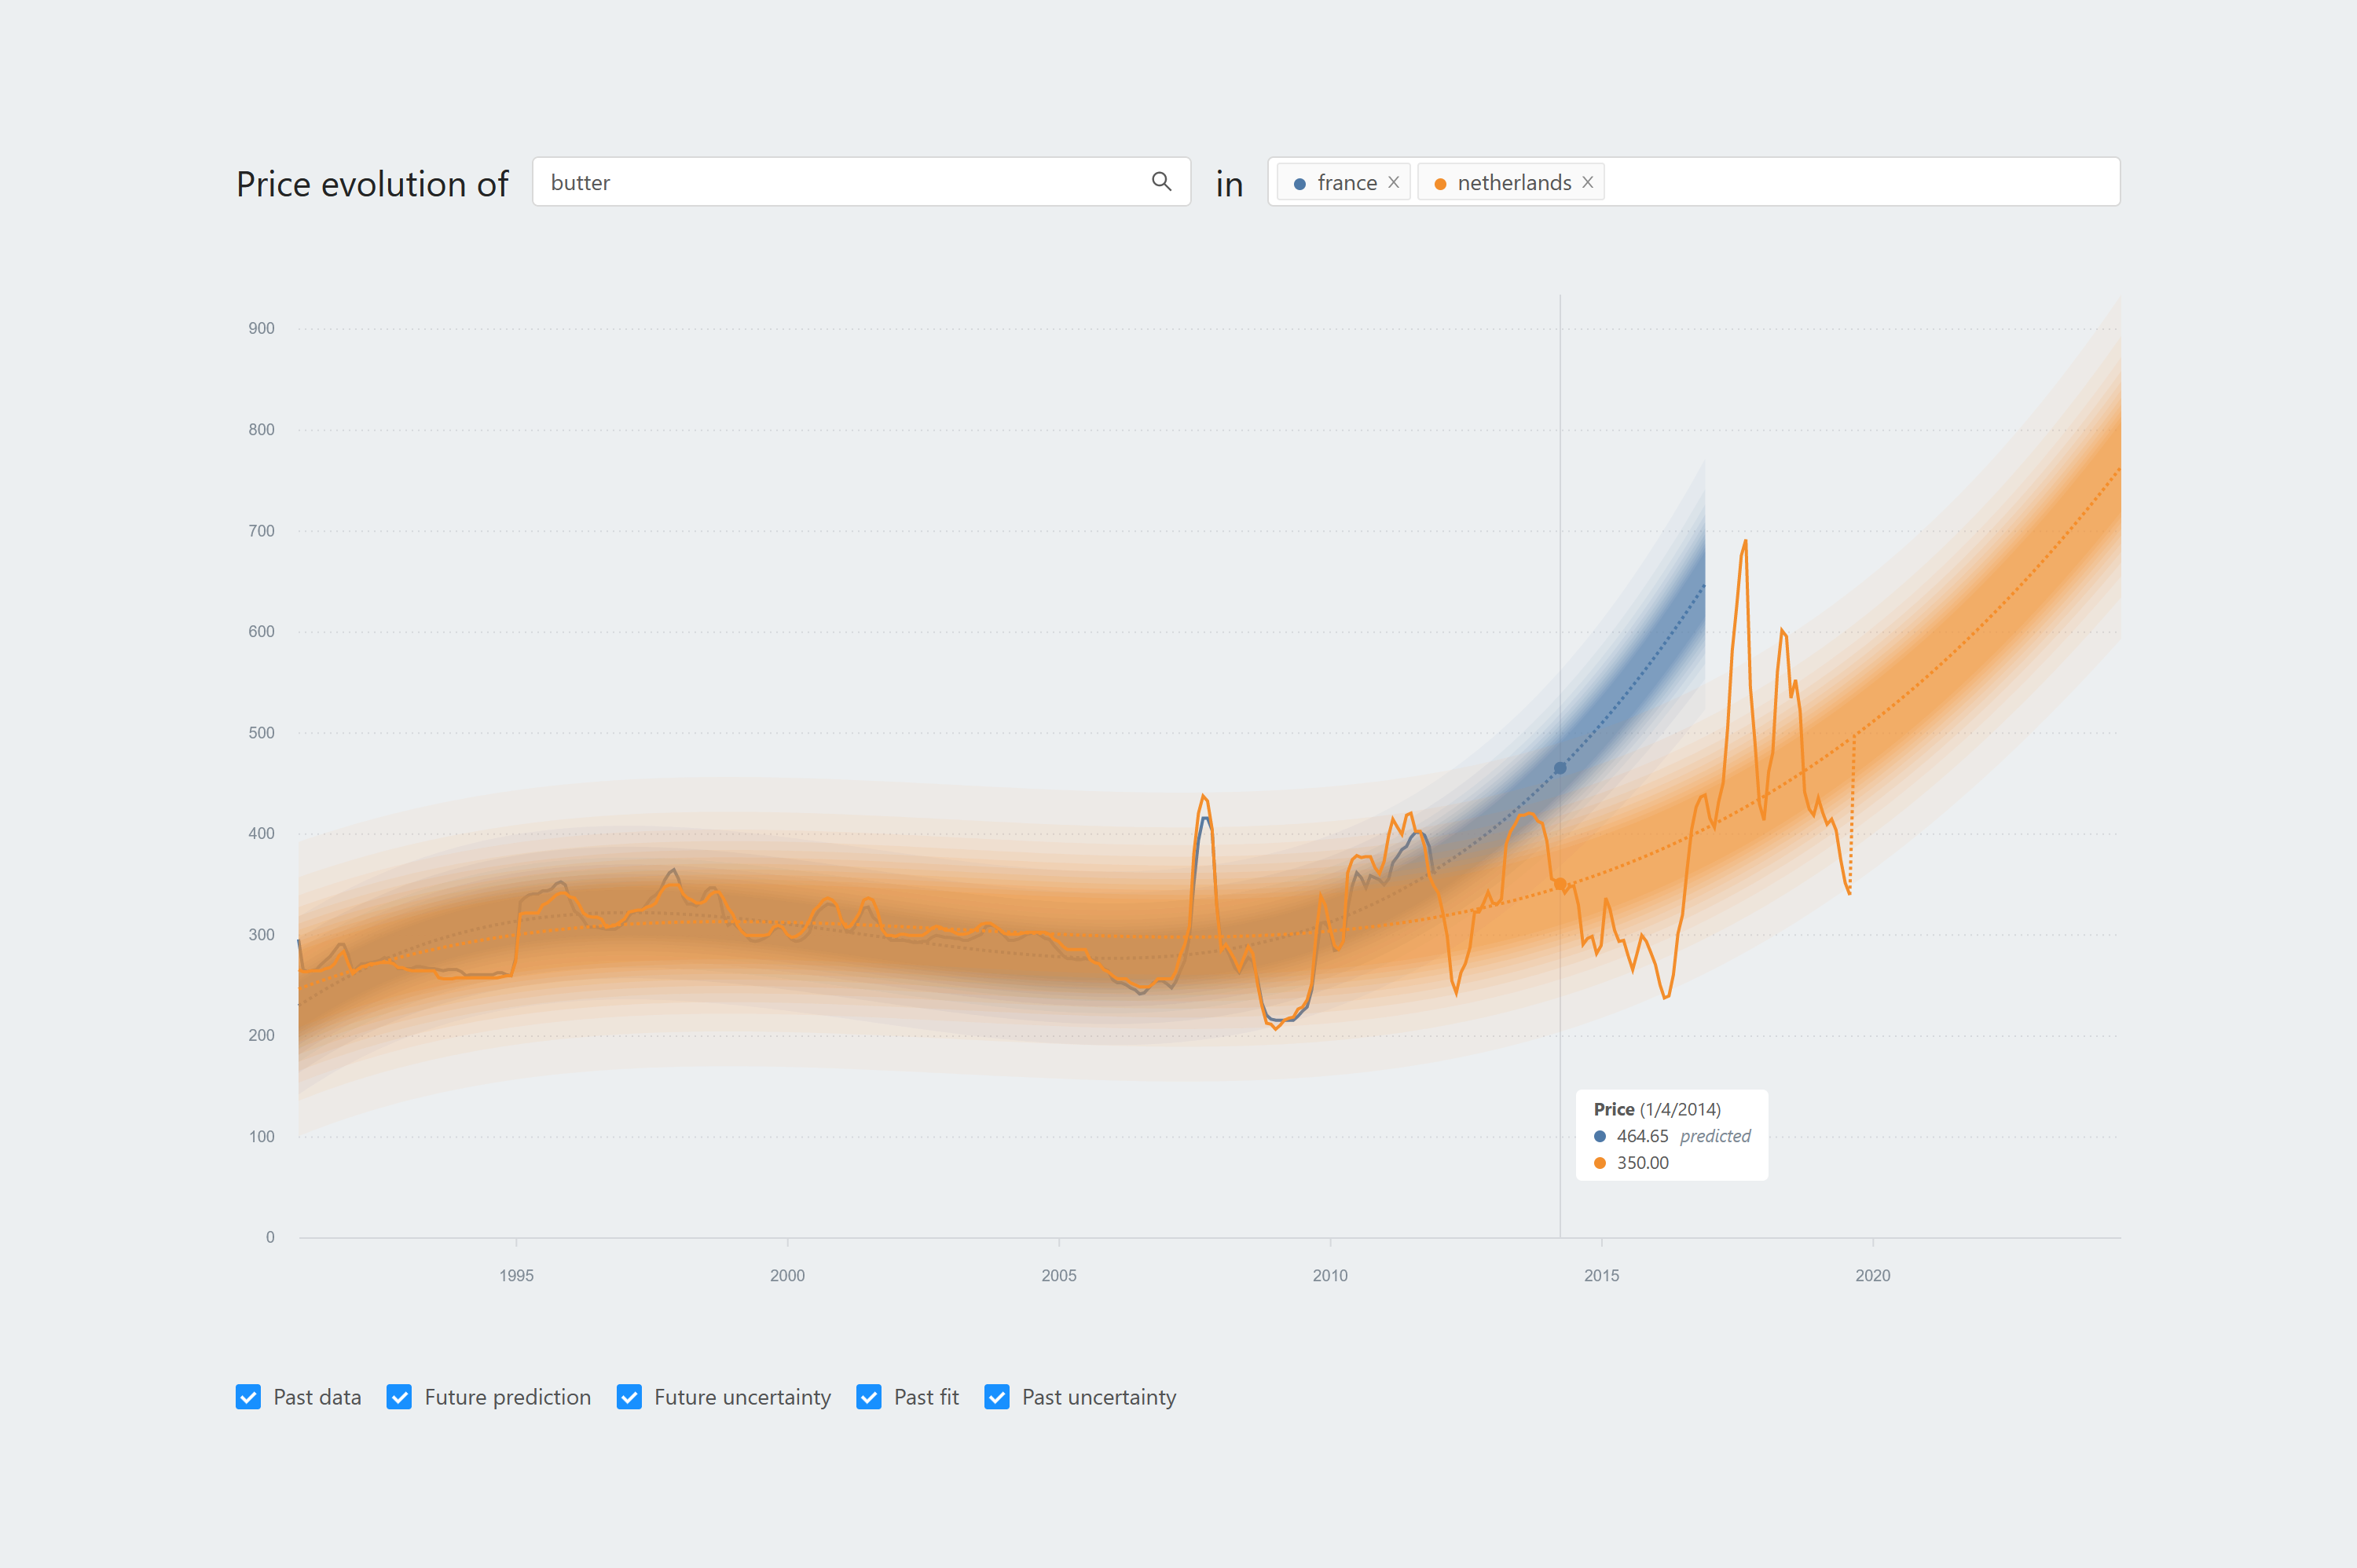Disable the Future uncertainty checkbox
The image size is (2357, 1568).
(629, 1397)
